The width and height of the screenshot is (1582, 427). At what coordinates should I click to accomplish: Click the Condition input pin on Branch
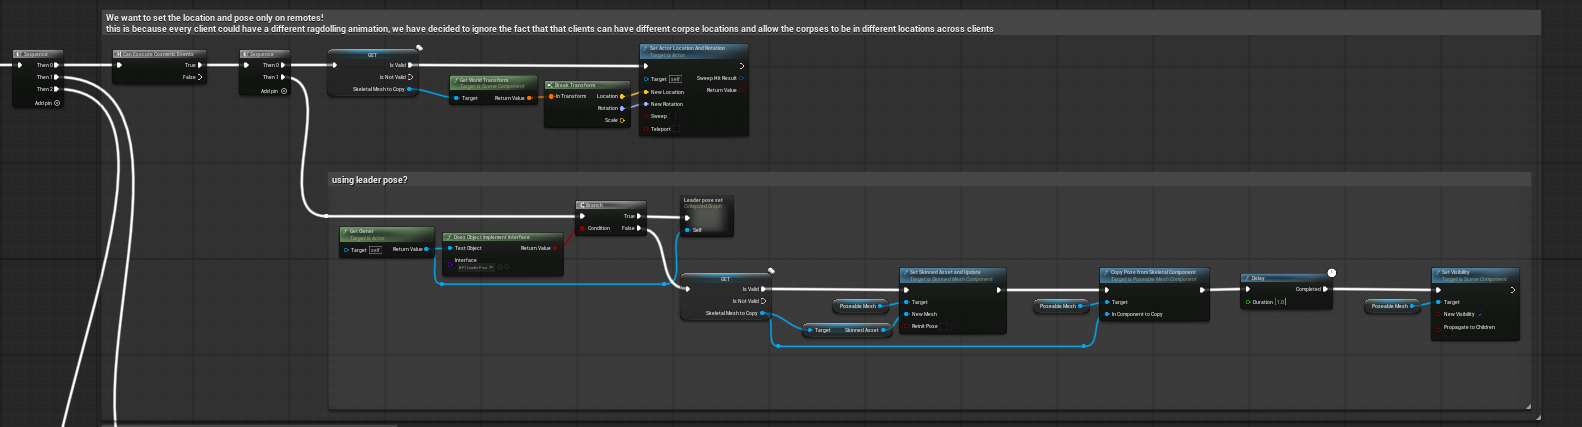582,228
